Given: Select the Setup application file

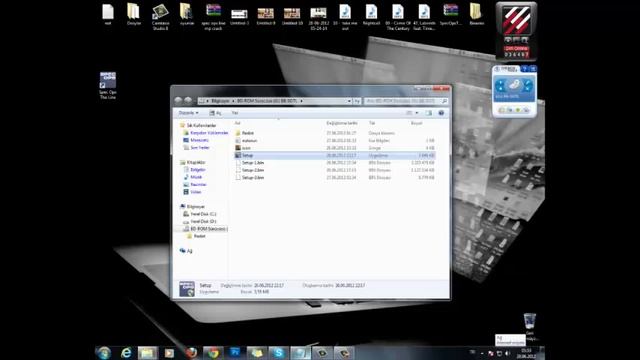Looking at the screenshot, I should coord(335,155).
